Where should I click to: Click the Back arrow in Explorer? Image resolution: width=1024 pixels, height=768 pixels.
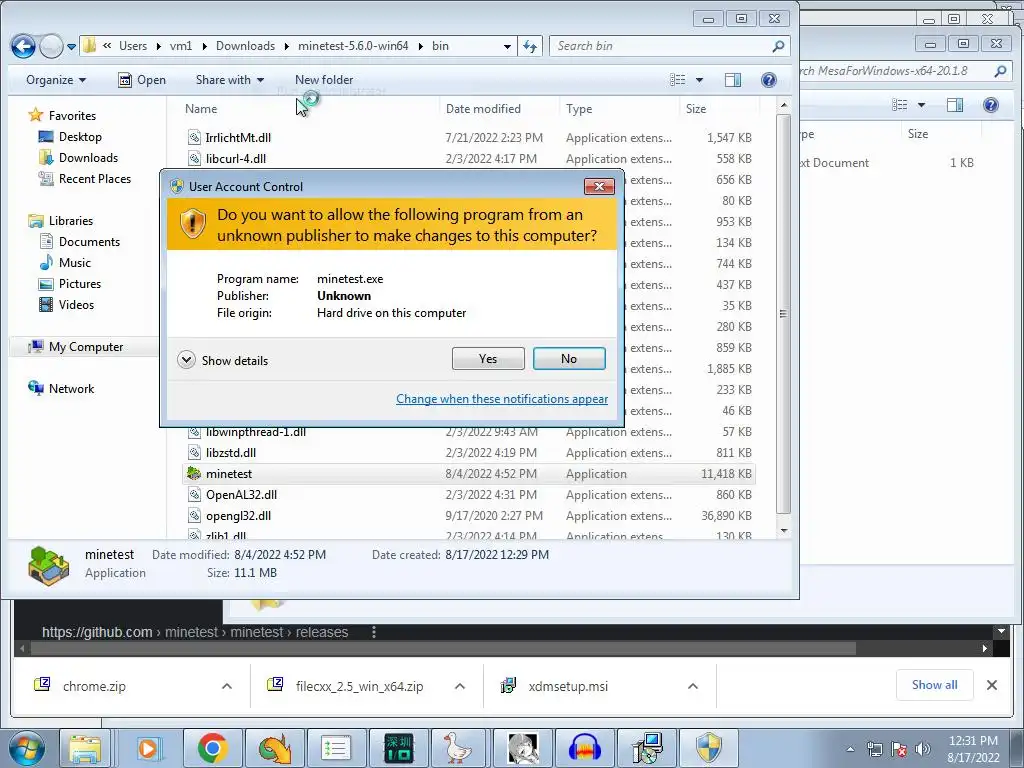(x=23, y=46)
